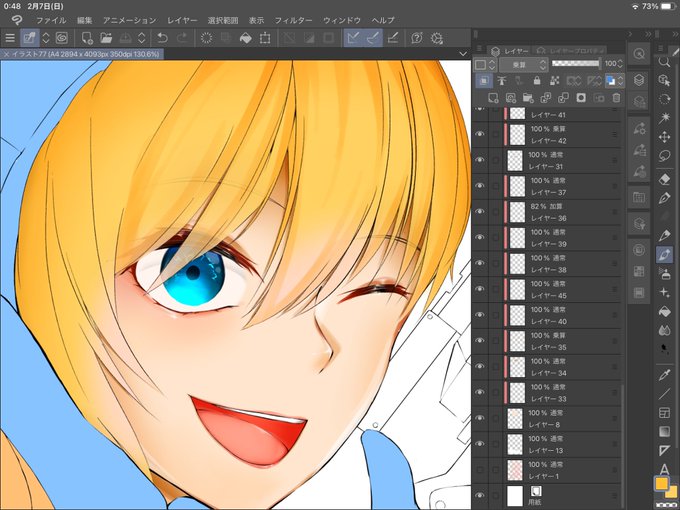Open the フィルター menu
Screen dimensions: 680x510
[x=293, y=20]
